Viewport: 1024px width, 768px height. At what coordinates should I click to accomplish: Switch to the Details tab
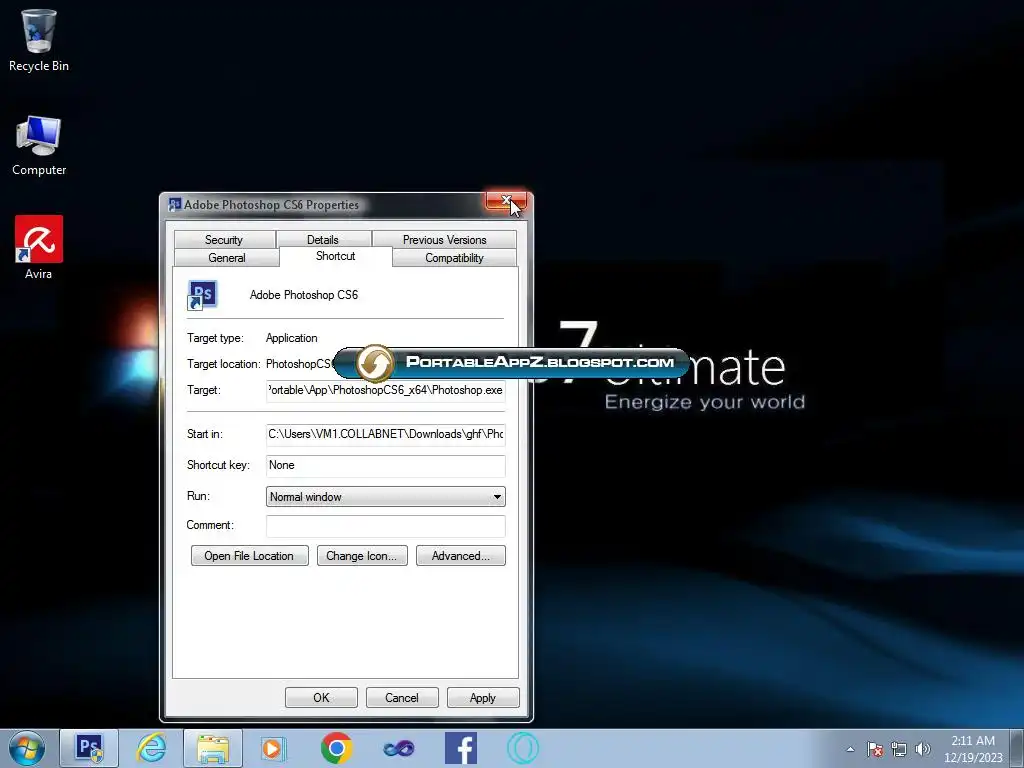(x=323, y=240)
